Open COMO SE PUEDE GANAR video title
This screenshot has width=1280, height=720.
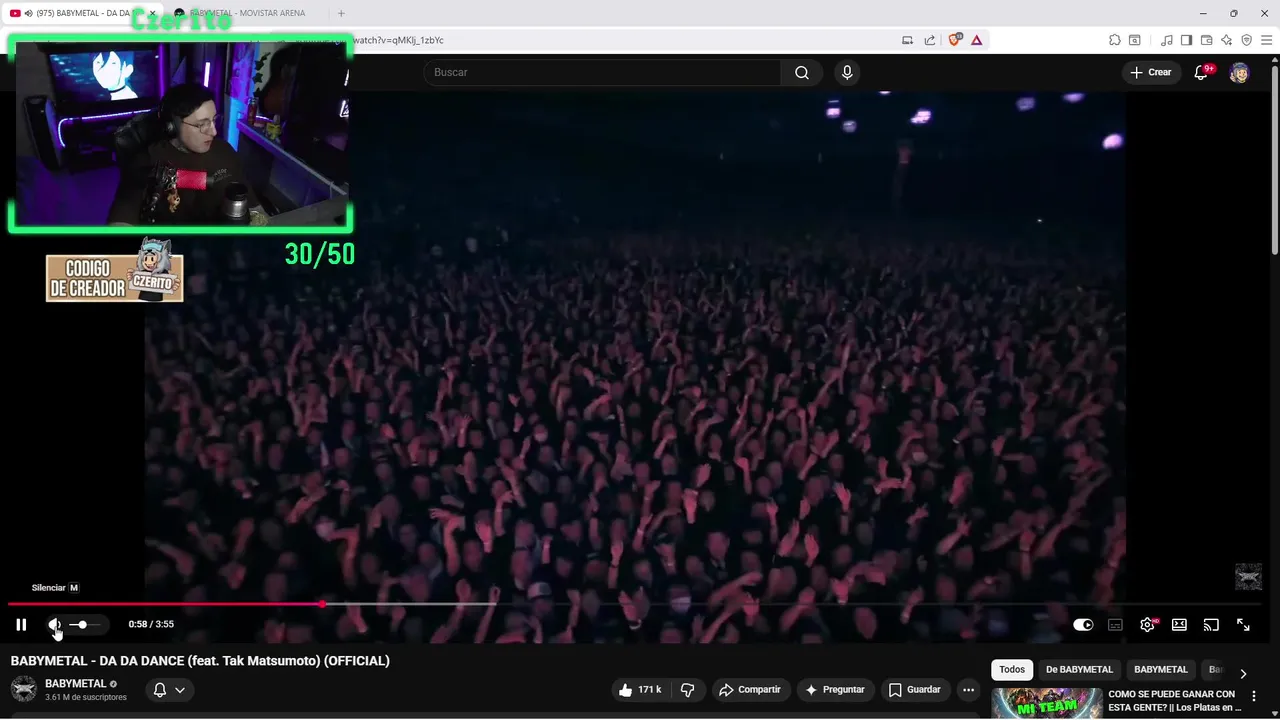tap(1172, 700)
